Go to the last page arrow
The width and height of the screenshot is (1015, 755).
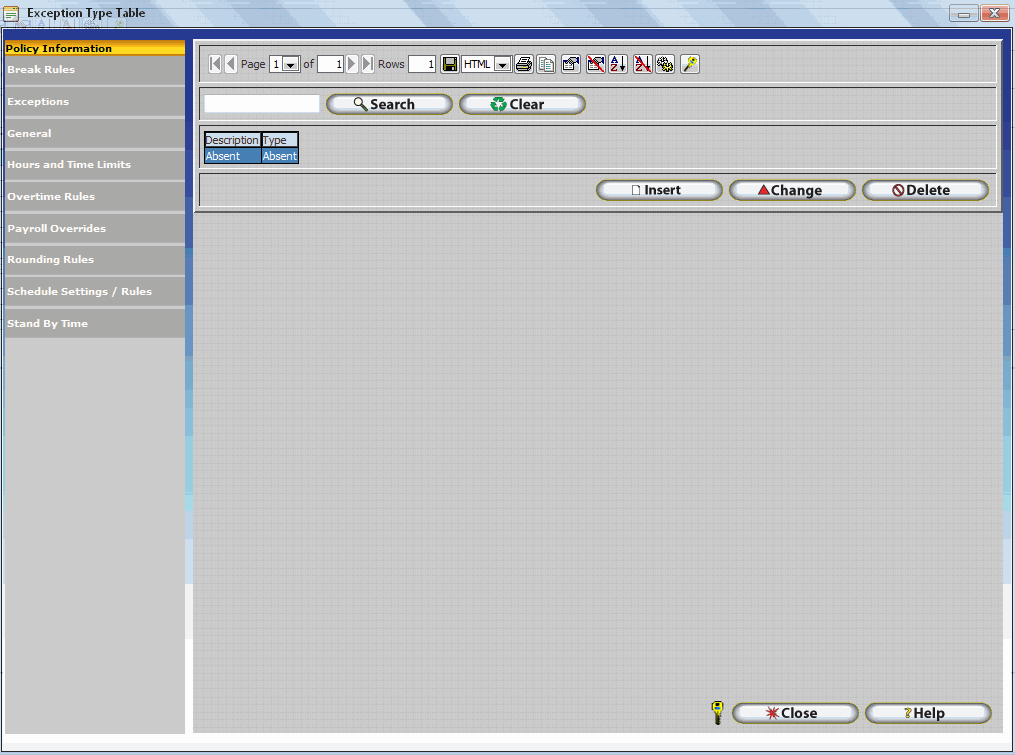click(368, 64)
